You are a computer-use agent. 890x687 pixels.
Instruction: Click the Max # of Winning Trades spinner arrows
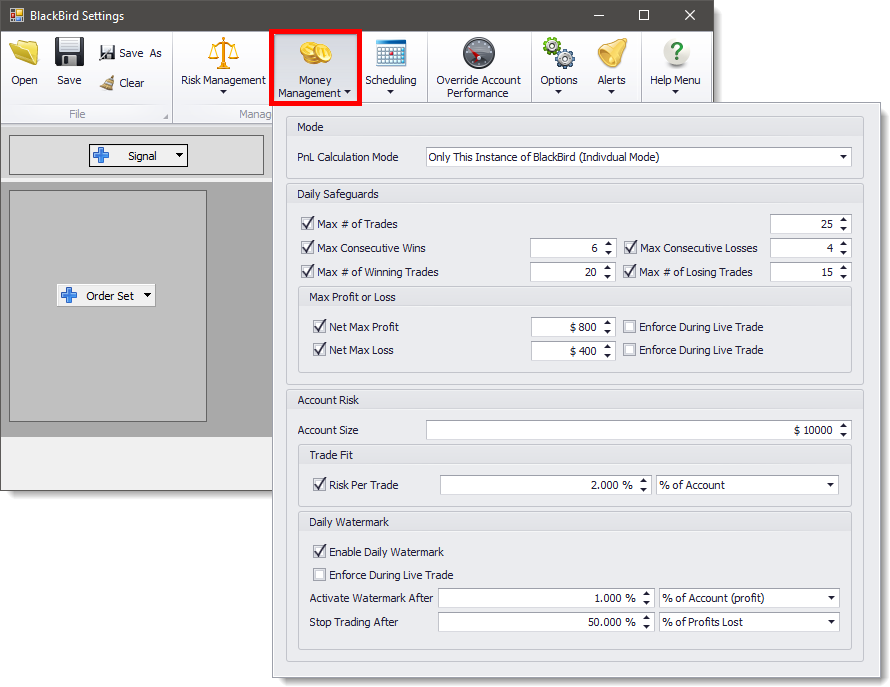[608, 272]
